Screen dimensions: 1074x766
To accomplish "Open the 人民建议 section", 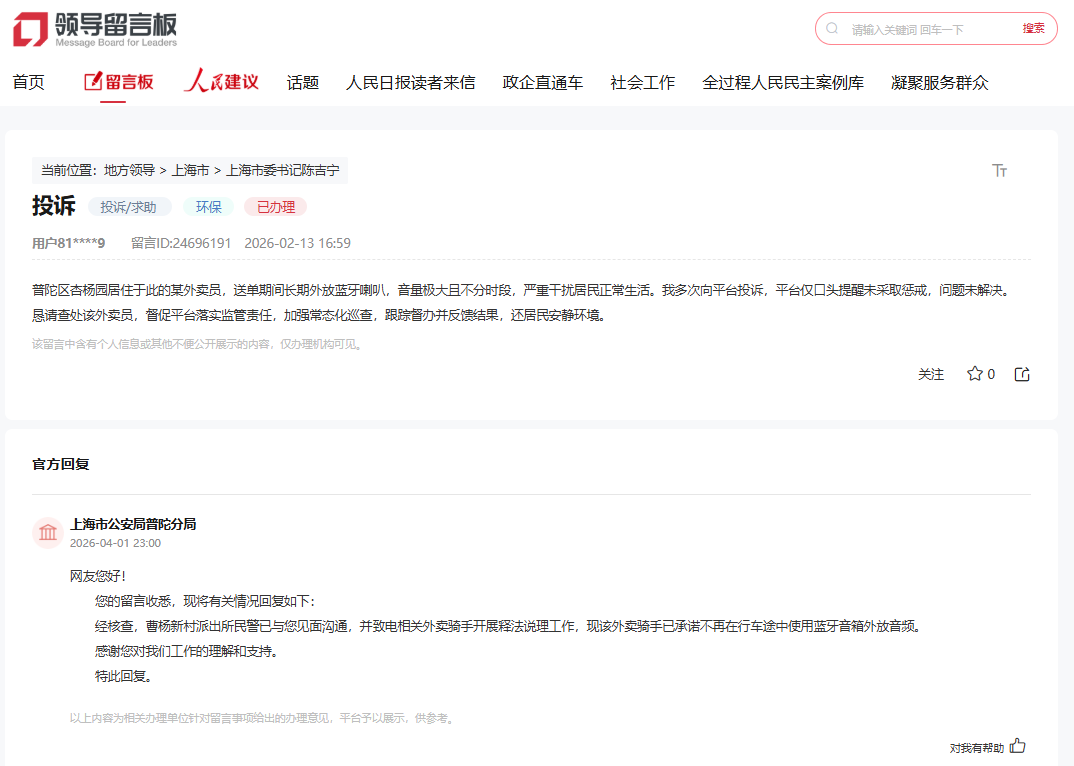I will coord(221,82).
